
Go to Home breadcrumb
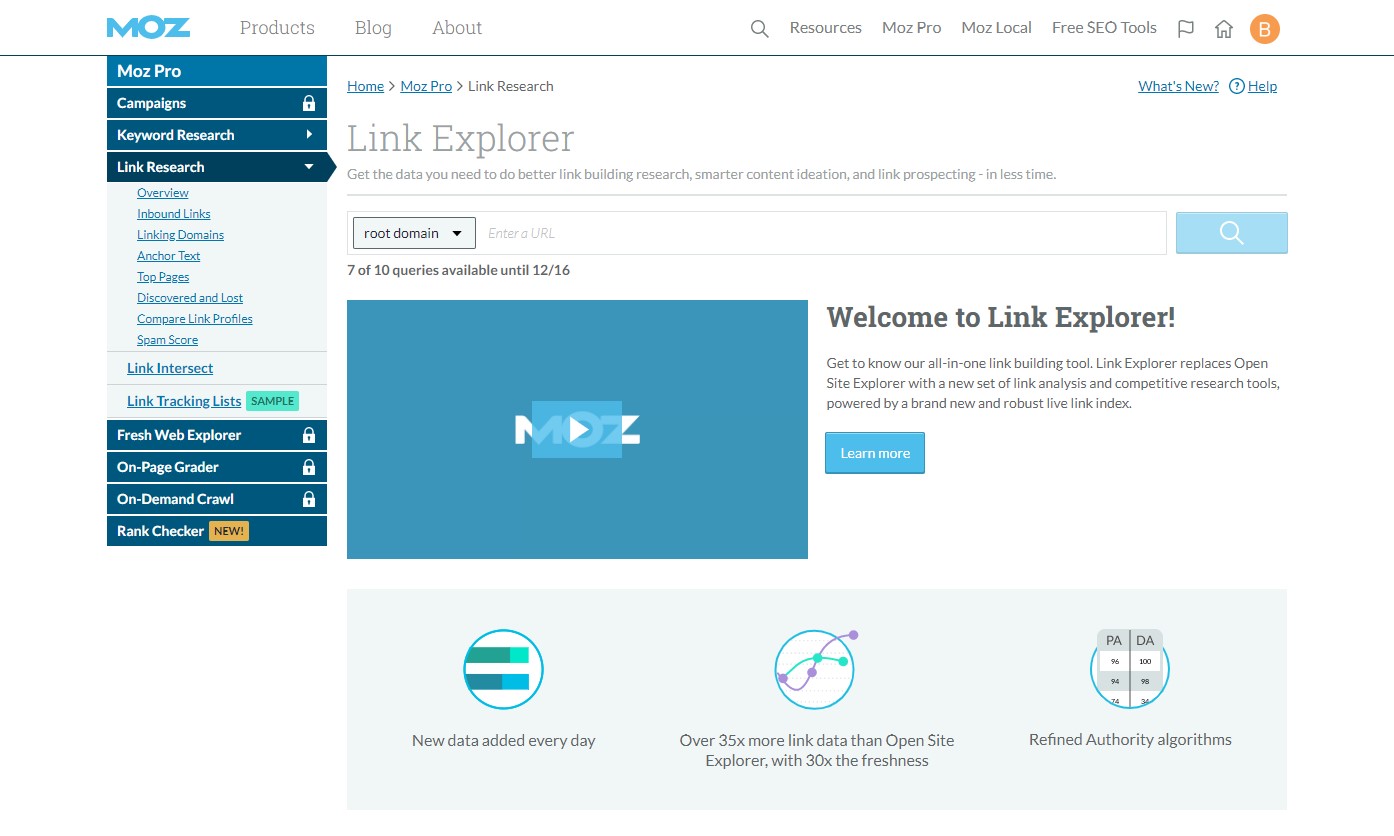(365, 86)
